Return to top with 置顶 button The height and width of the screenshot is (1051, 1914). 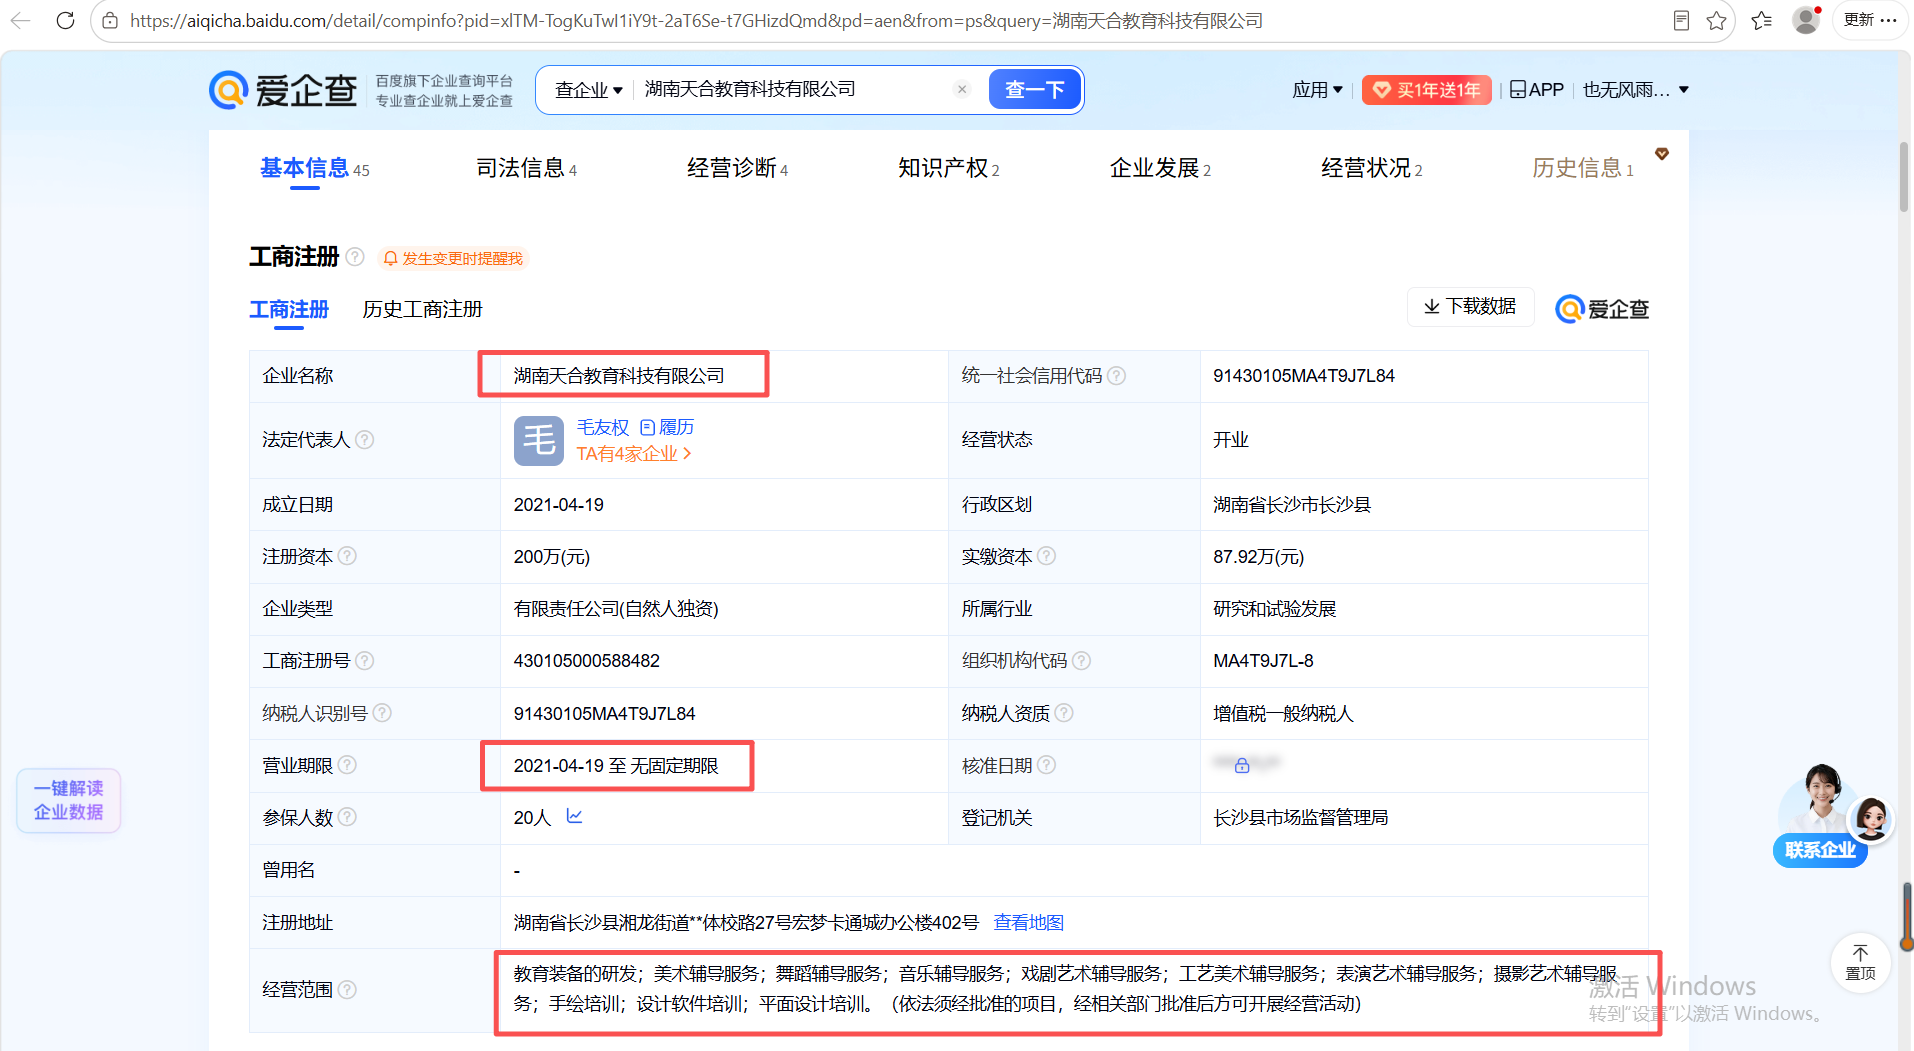(x=1861, y=963)
